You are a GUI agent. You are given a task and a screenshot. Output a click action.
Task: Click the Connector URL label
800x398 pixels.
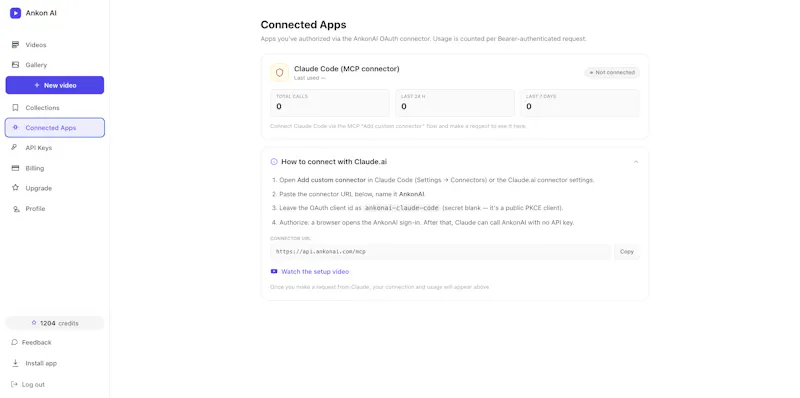coord(290,238)
